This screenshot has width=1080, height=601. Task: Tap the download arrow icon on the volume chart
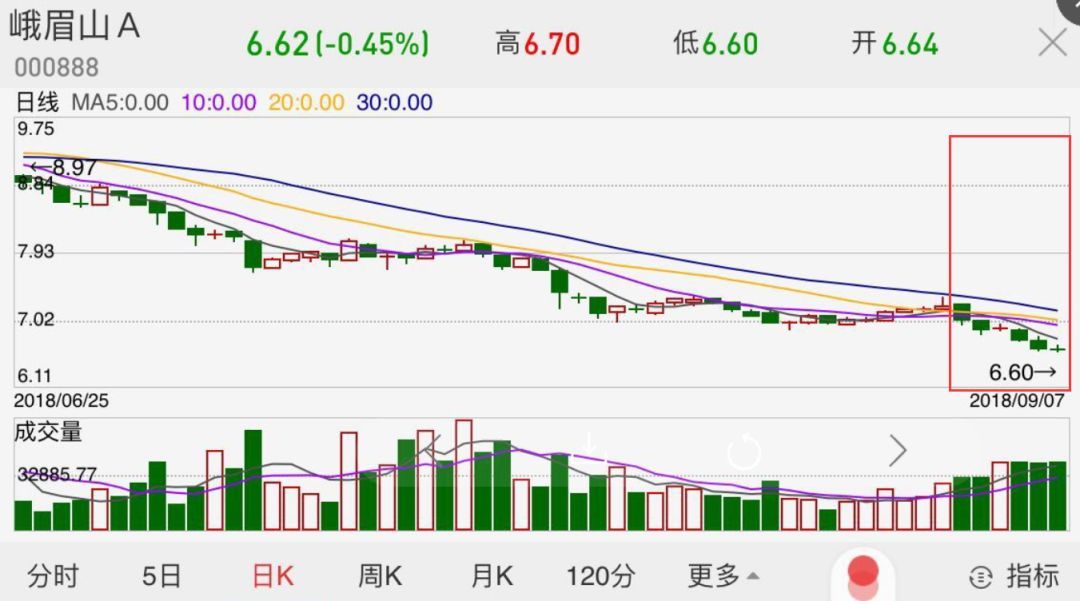click(590, 446)
